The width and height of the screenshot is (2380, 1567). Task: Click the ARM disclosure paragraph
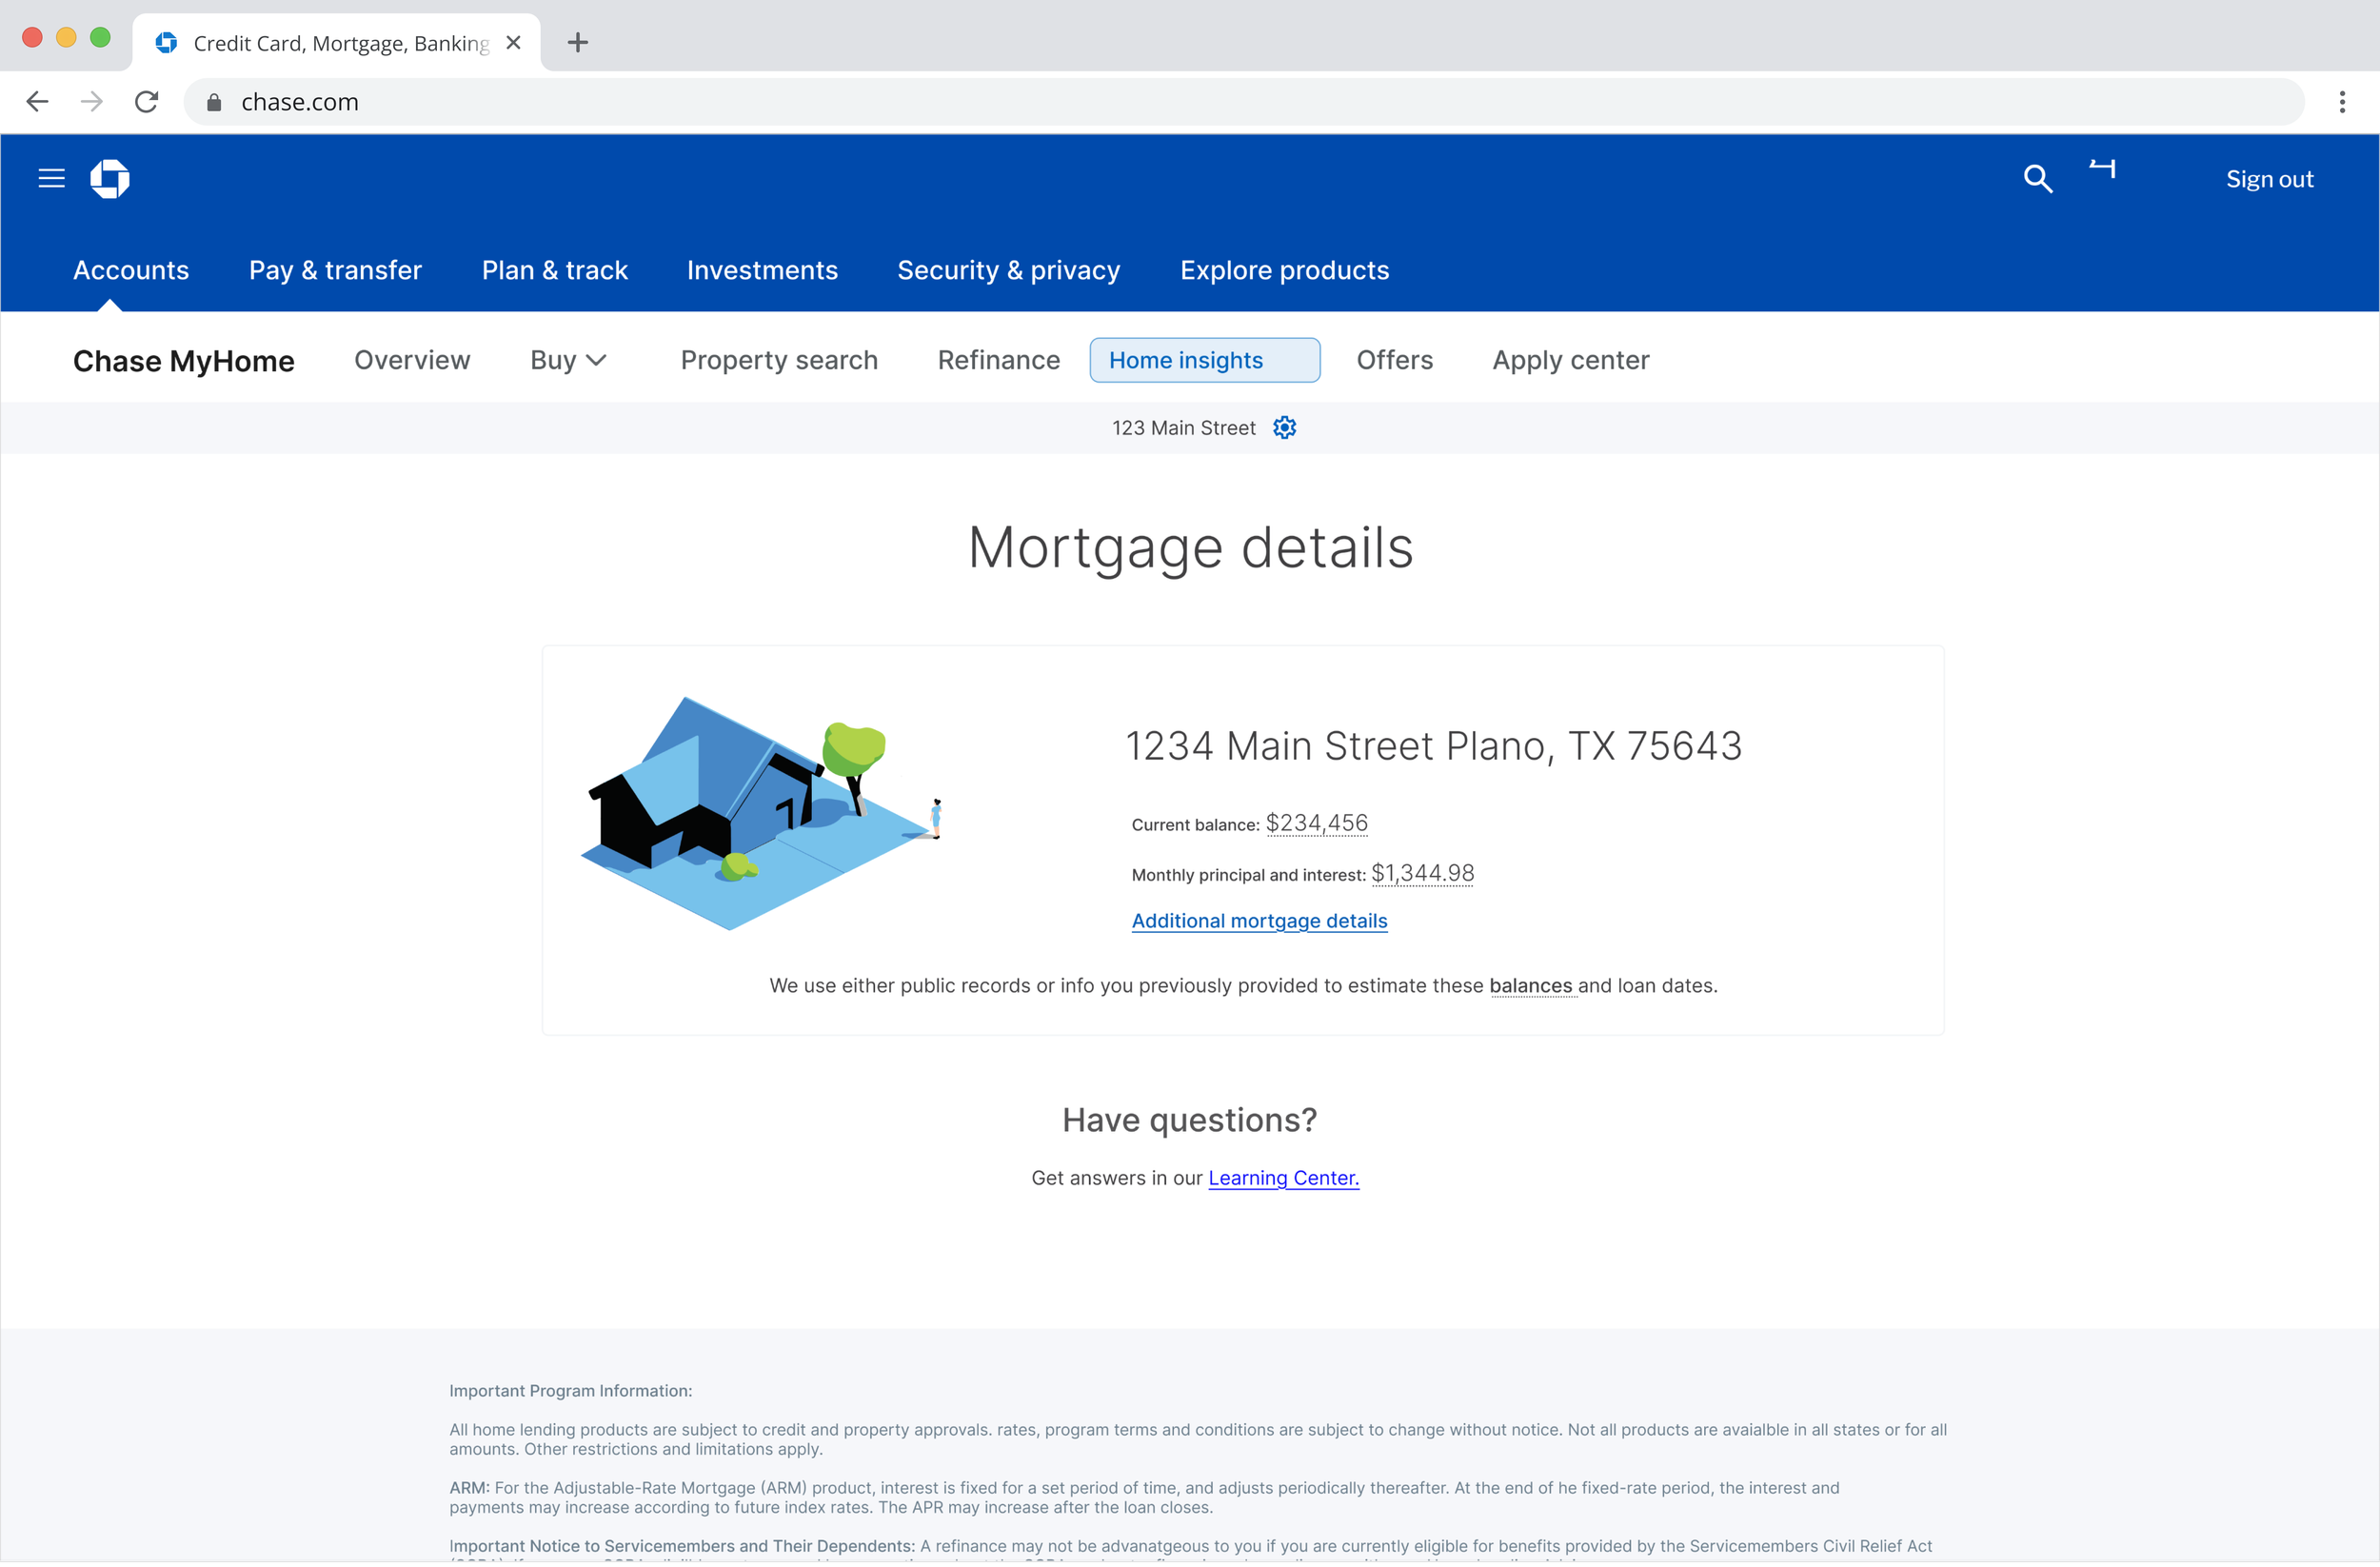pyautogui.click(x=1144, y=1498)
